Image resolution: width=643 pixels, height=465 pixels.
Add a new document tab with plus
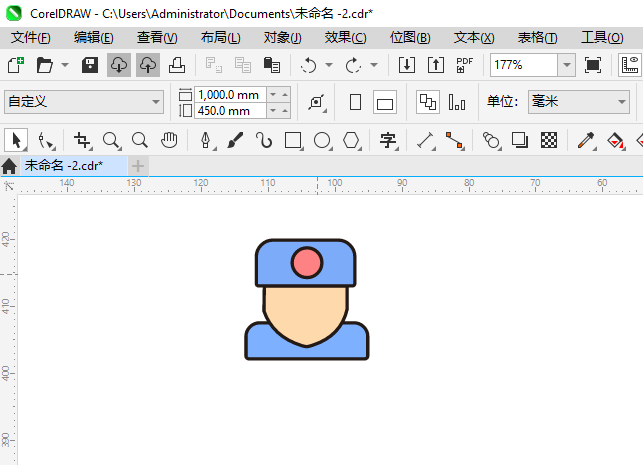click(138, 165)
